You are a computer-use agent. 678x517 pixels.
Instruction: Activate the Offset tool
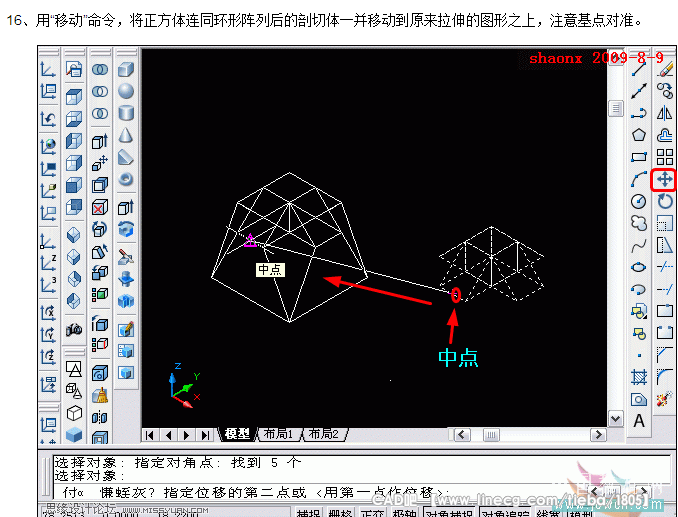pyautogui.click(x=665, y=135)
